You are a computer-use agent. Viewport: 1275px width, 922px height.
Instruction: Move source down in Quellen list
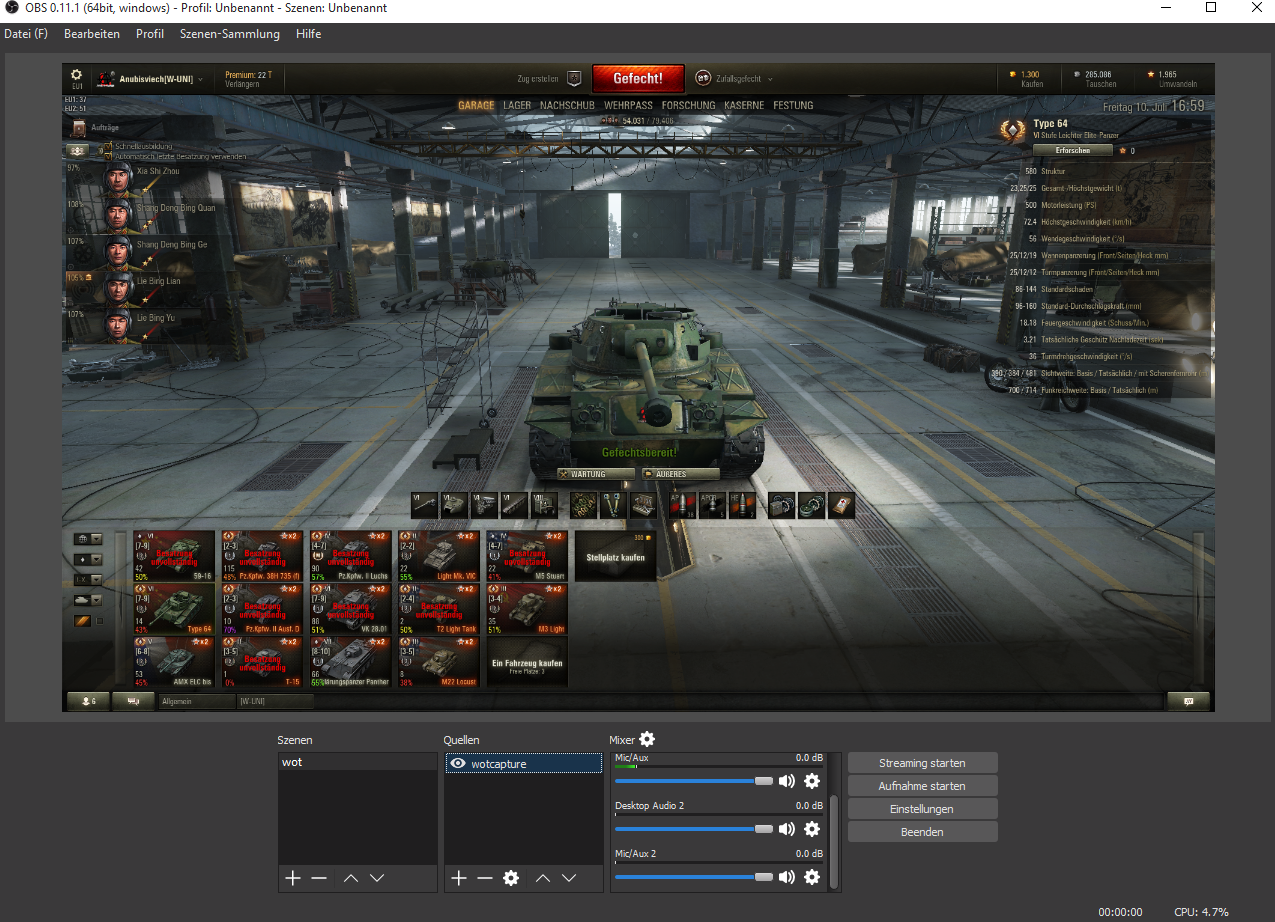tap(569, 878)
